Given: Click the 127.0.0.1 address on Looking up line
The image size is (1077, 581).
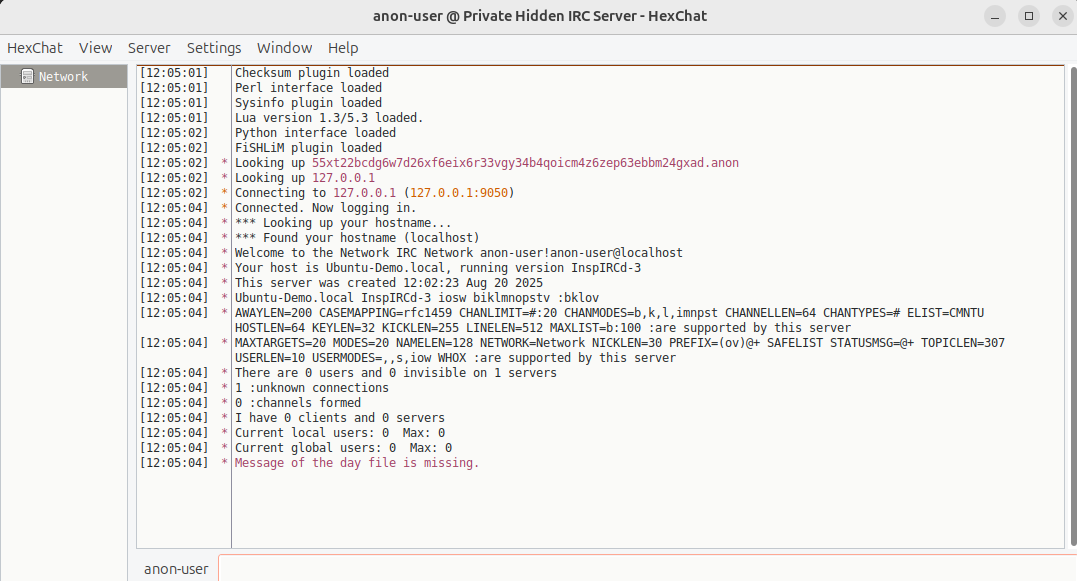Looking at the screenshot, I should (343, 178).
